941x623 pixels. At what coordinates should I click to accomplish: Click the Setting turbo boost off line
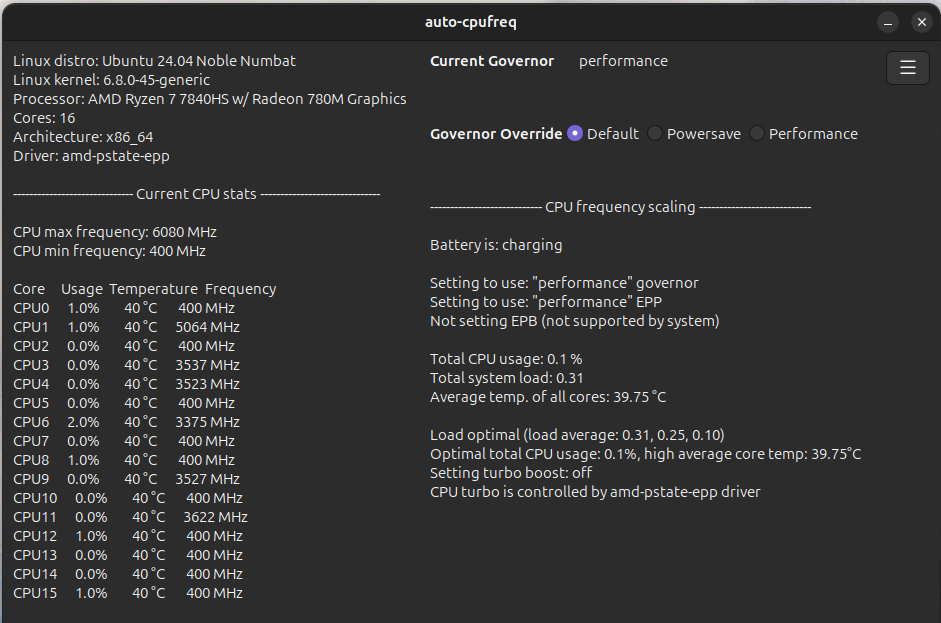coord(511,473)
